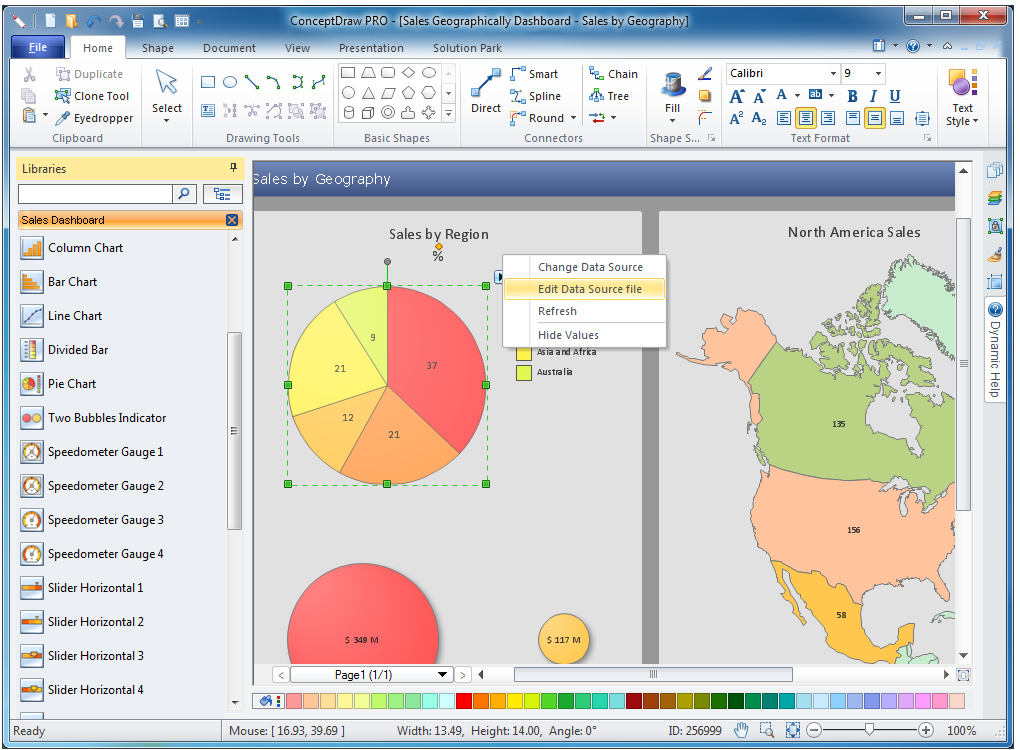Click the Clone Tool icon

[92, 96]
